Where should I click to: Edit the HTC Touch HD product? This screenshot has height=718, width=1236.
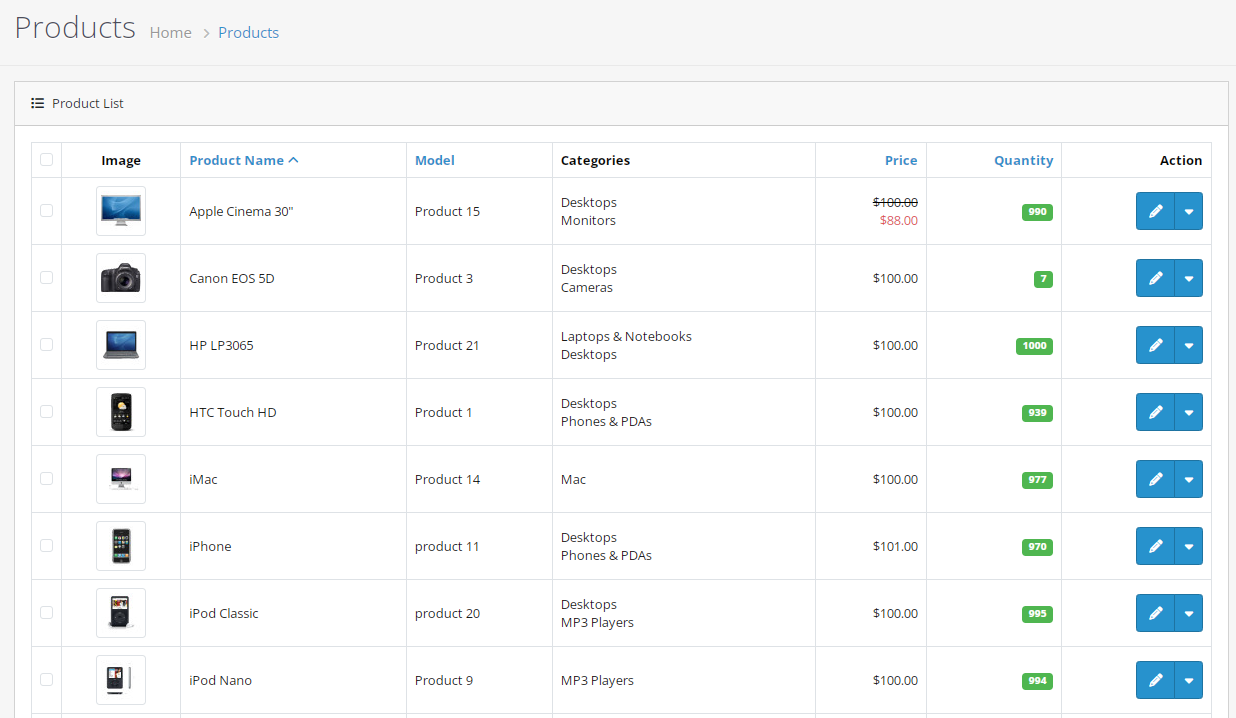[x=1155, y=412]
